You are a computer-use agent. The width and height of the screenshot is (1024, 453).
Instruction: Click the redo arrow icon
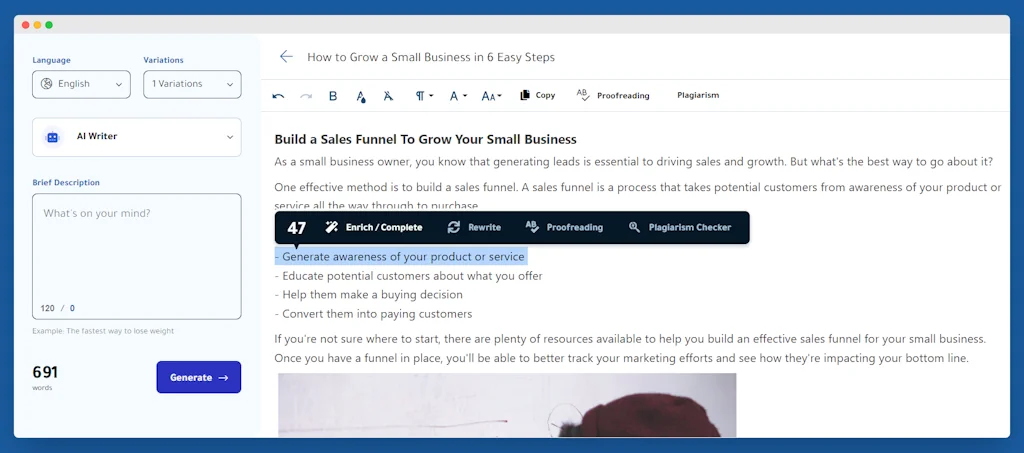[306, 96]
